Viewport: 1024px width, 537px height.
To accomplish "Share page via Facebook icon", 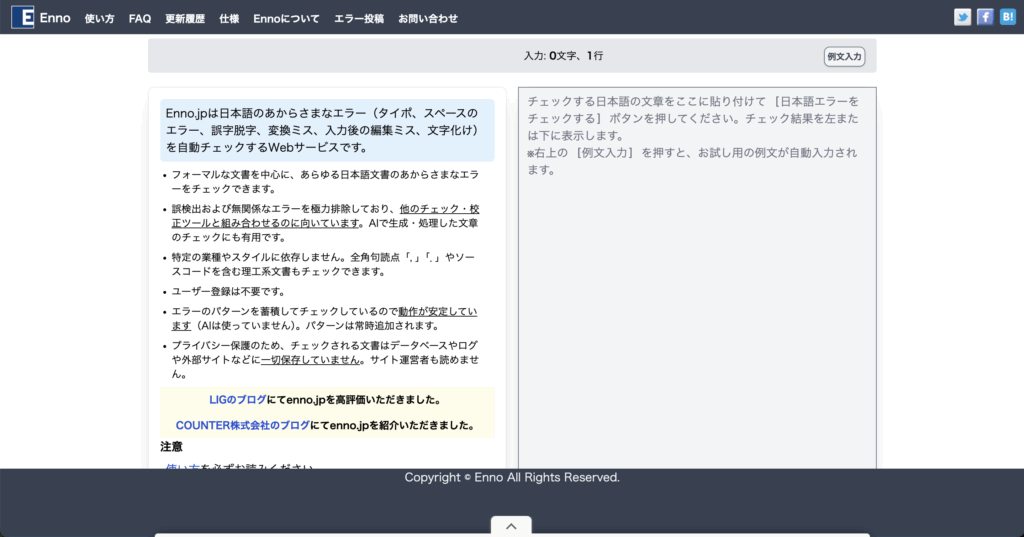I will (x=985, y=17).
